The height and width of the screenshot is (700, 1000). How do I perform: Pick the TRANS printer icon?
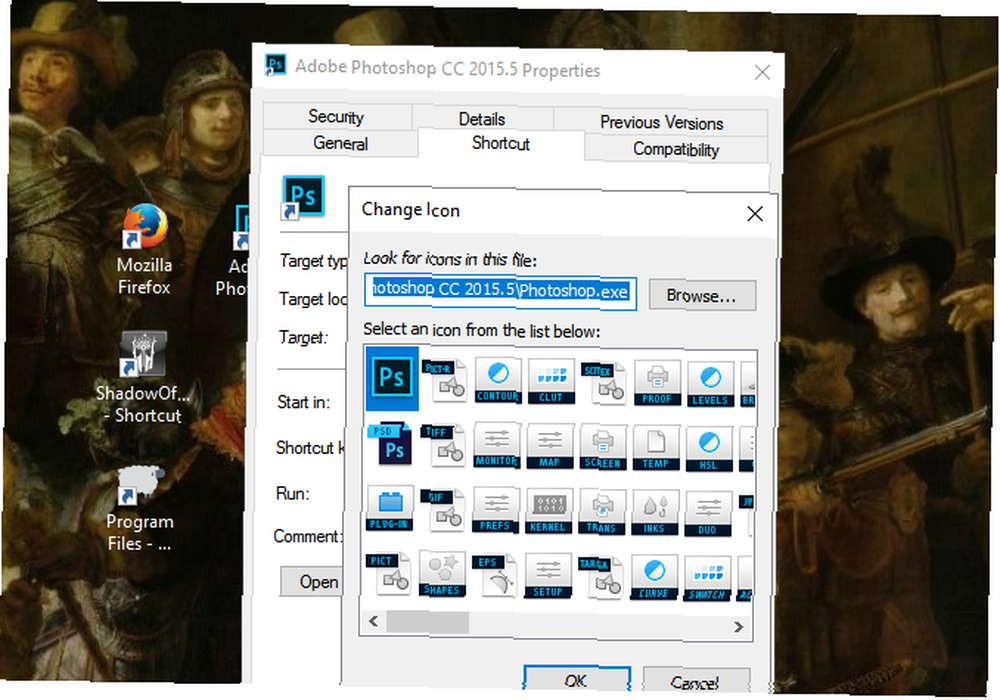[601, 513]
